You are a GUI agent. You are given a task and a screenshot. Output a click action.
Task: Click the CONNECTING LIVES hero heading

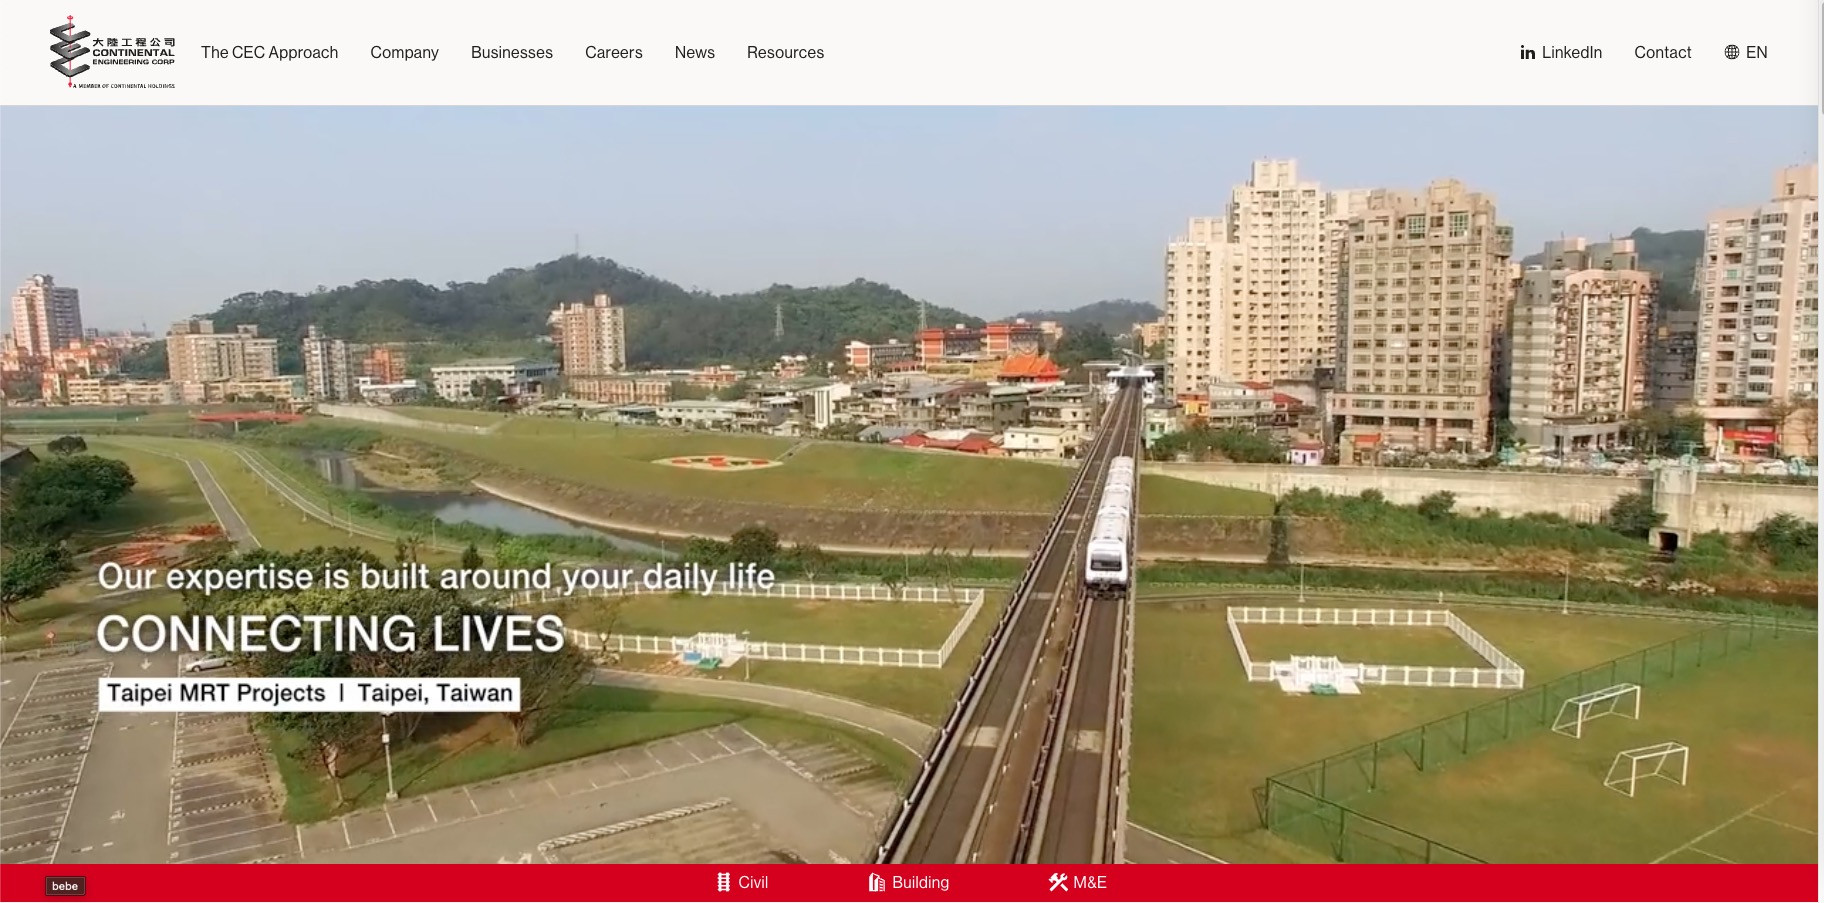pos(330,634)
